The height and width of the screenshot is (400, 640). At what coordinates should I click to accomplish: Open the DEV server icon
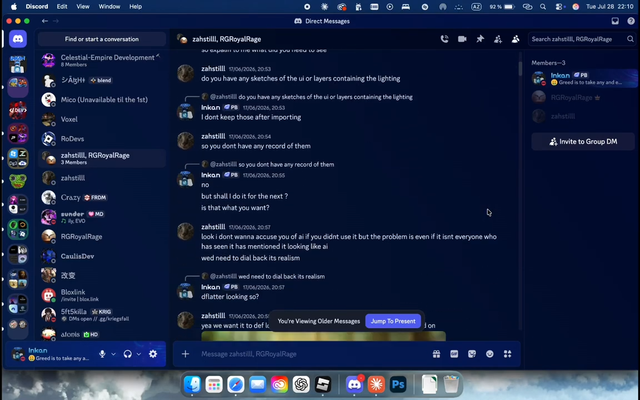[x=18, y=110]
